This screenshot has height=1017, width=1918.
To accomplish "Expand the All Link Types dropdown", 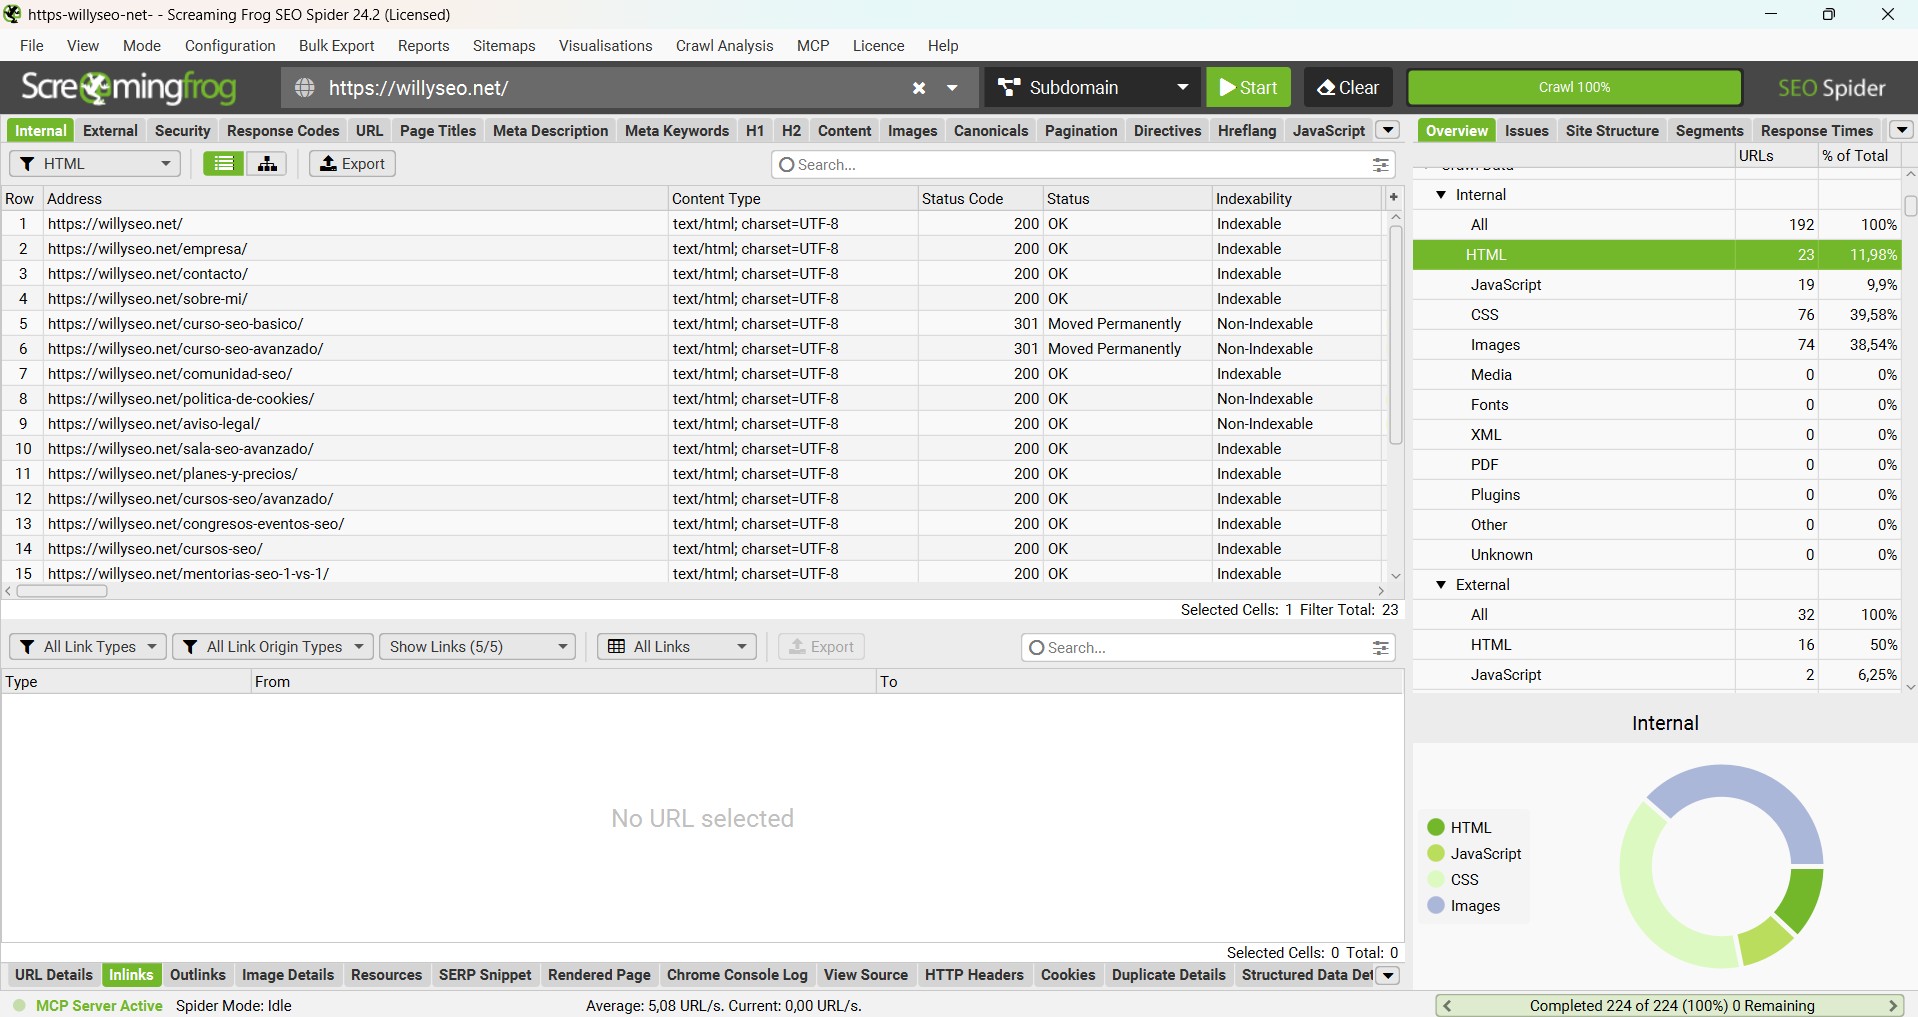I will [x=88, y=647].
